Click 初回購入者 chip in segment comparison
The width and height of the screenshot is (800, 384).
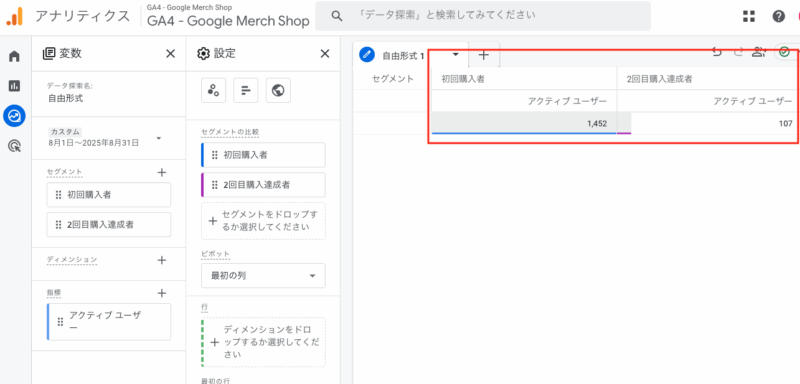tap(263, 155)
